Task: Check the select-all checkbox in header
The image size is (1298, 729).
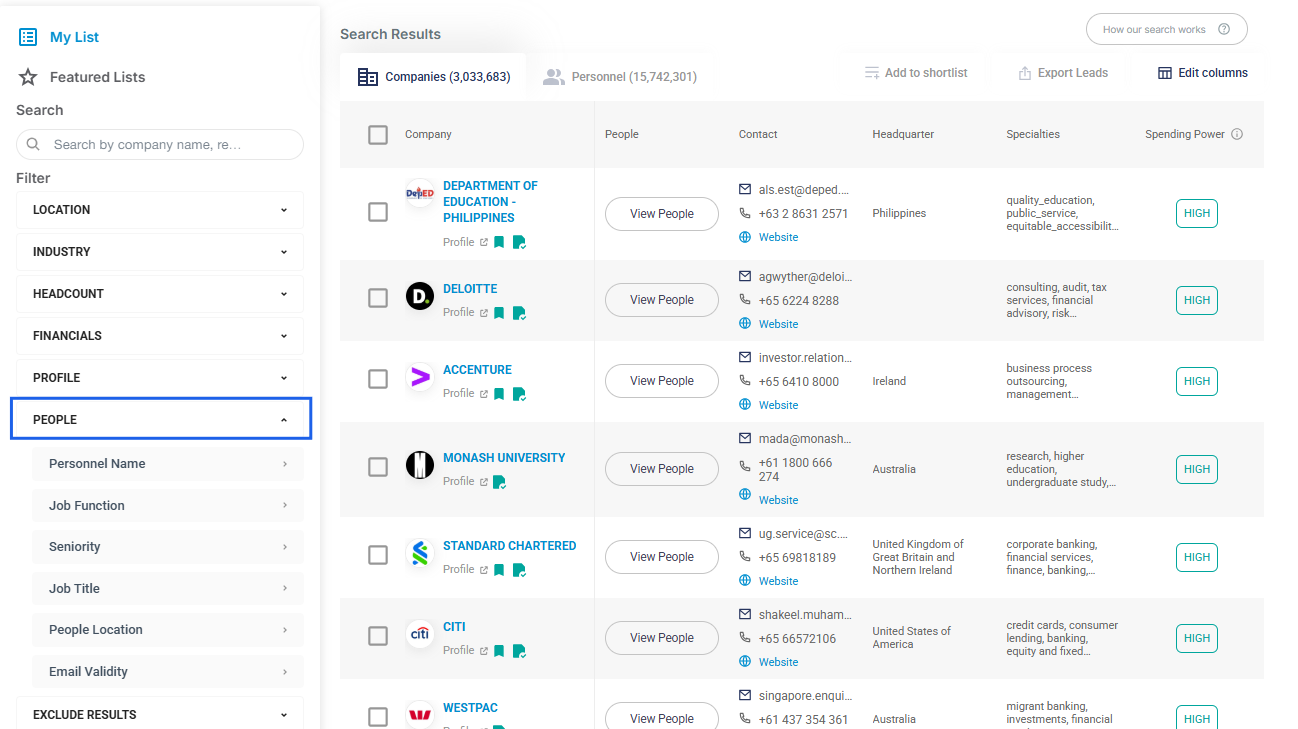Action: tap(378, 134)
